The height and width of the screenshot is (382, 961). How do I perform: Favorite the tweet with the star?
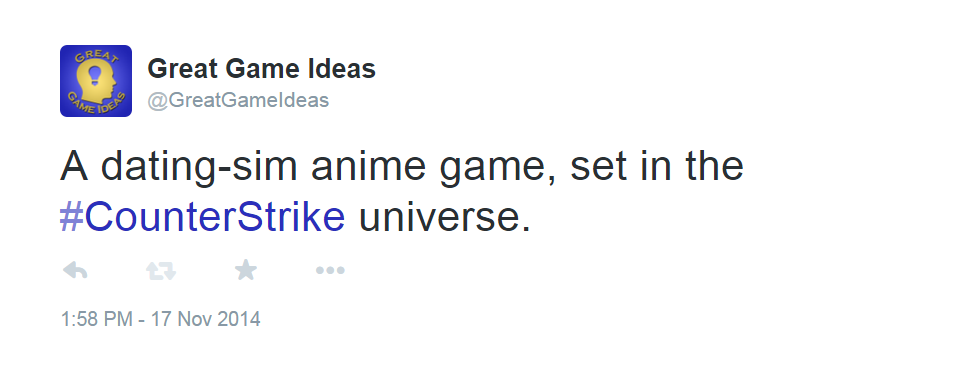pyautogui.click(x=246, y=270)
